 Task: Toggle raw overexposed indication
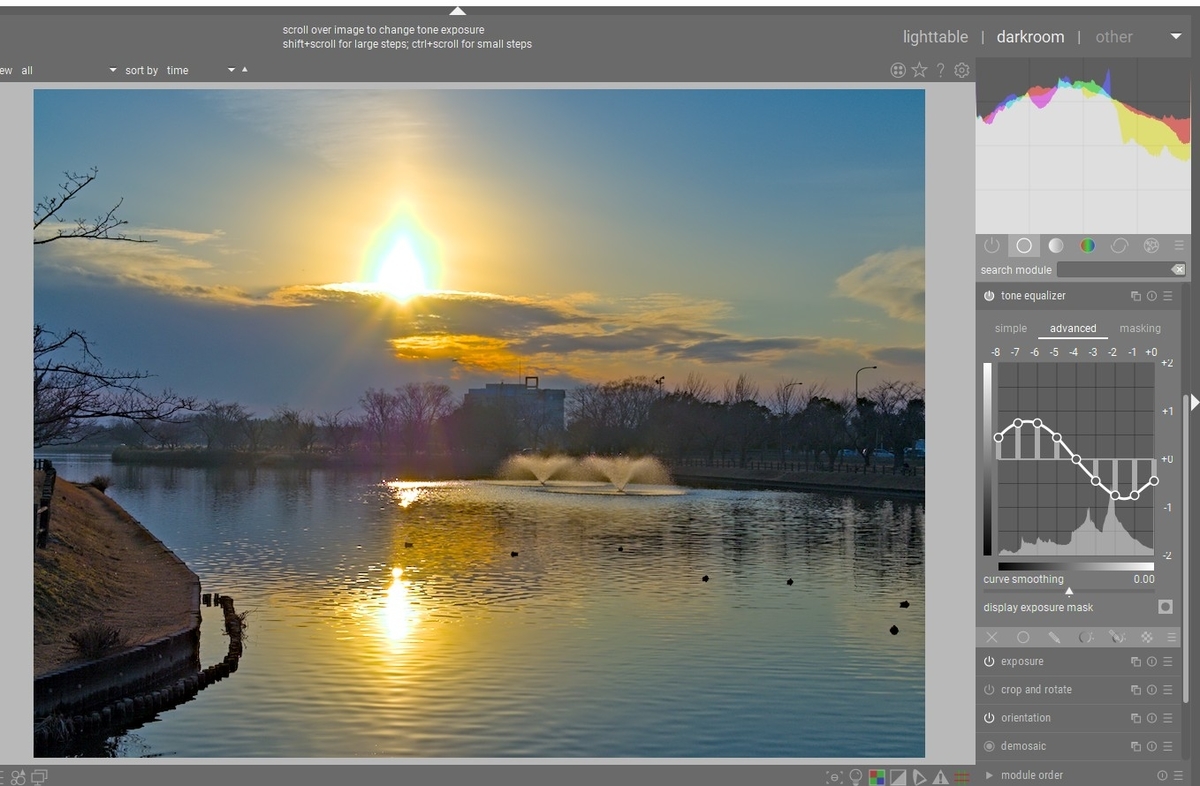876,777
